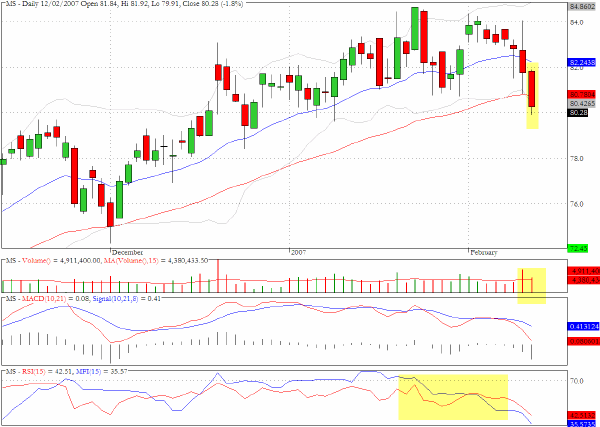Click the red 4,911,40 volume value tag
This screenshot has width=600, height=427.
(x=584, y=271)
